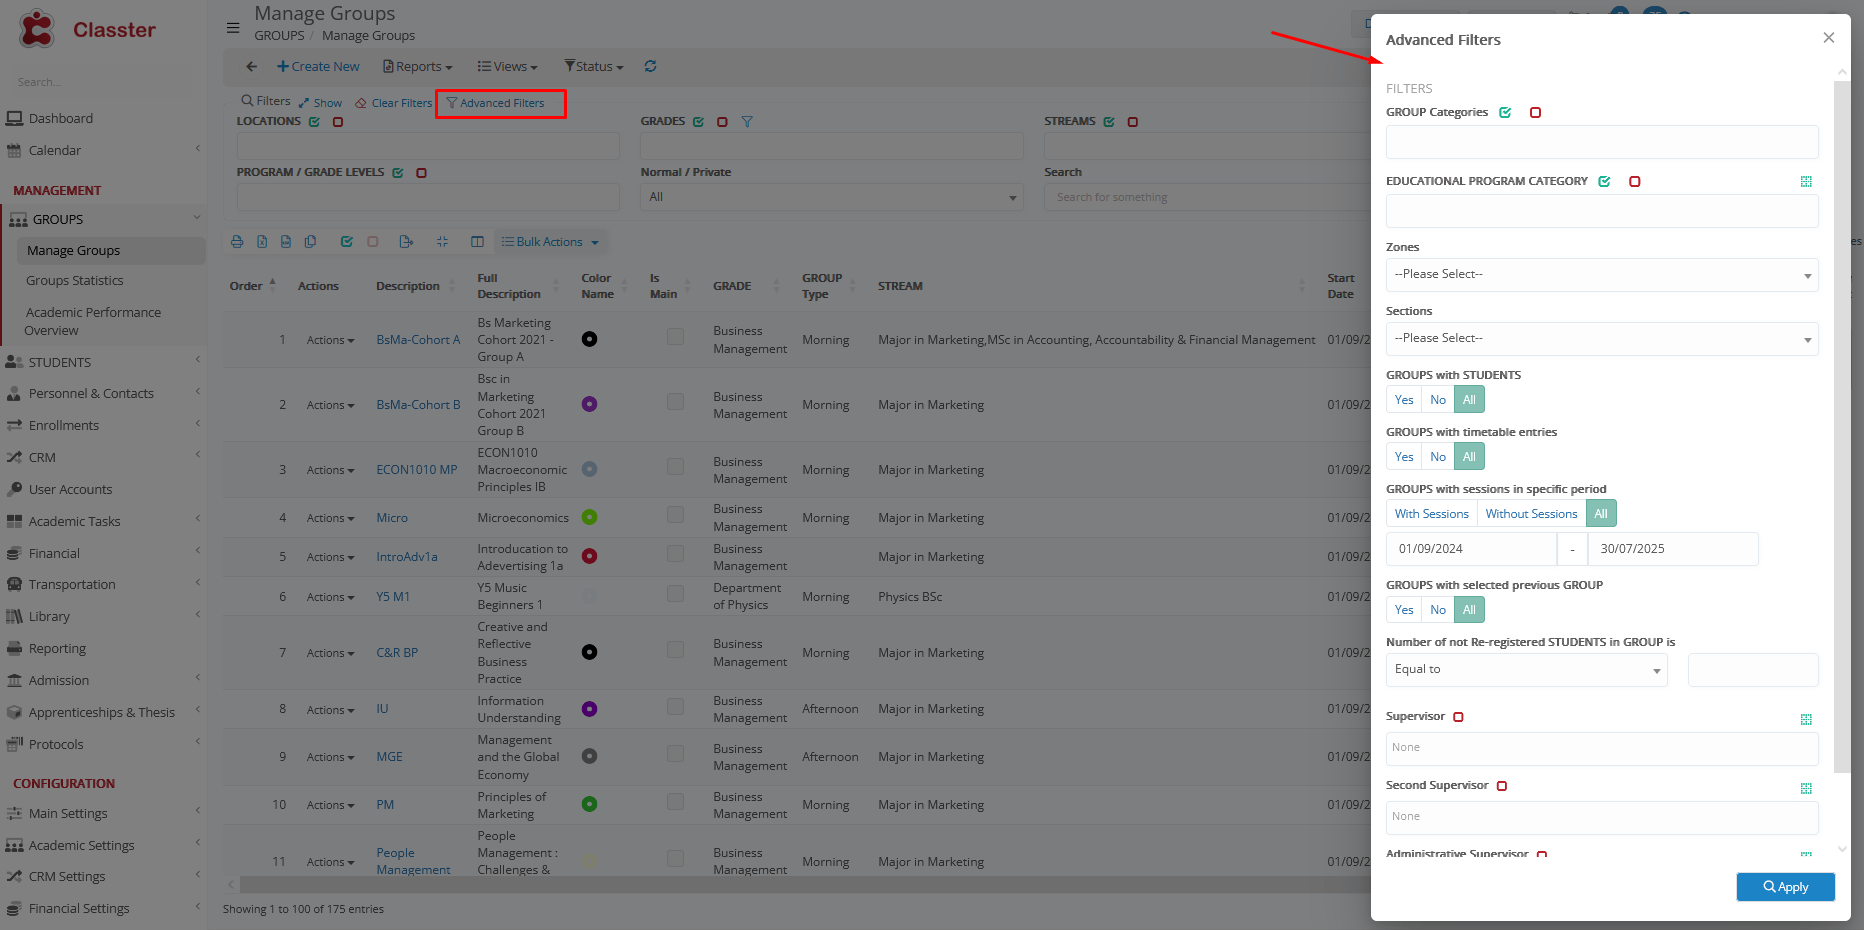Clear EDUCATIONAL PROGRAM CATEGORY with the red square icon
This screenshot has width=1864, height=930.
(x=1635, y=182)
